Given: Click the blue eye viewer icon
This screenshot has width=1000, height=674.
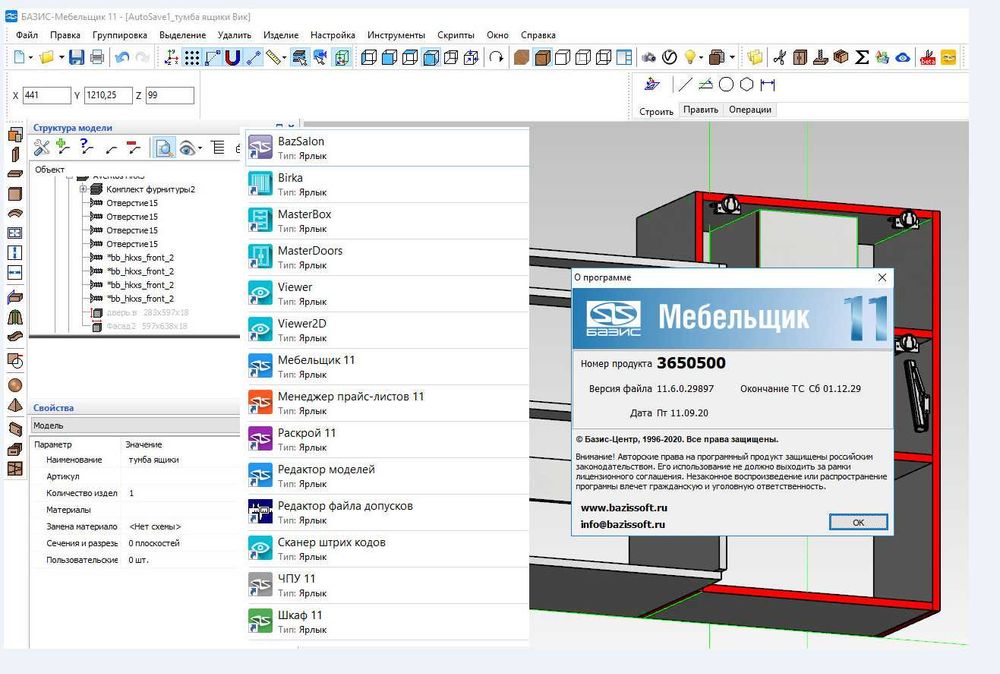Looking at the screenshot, I should tap(902, 57).
